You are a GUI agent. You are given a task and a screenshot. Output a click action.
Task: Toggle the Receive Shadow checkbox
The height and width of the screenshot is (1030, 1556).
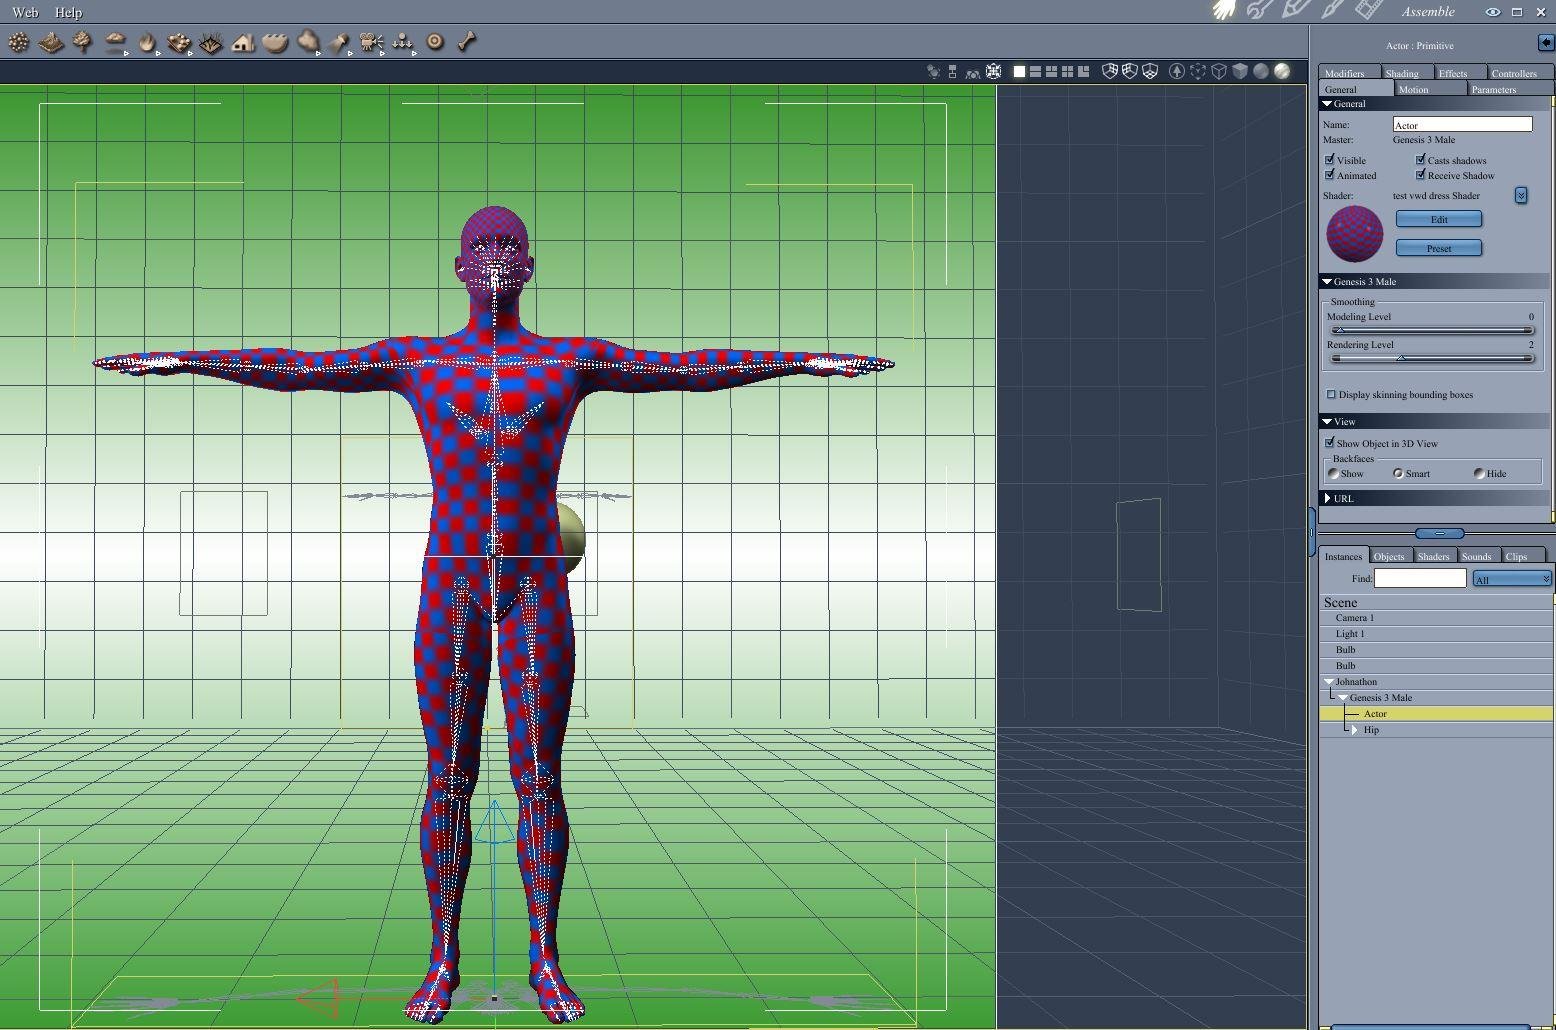[x=1420, y=175]
